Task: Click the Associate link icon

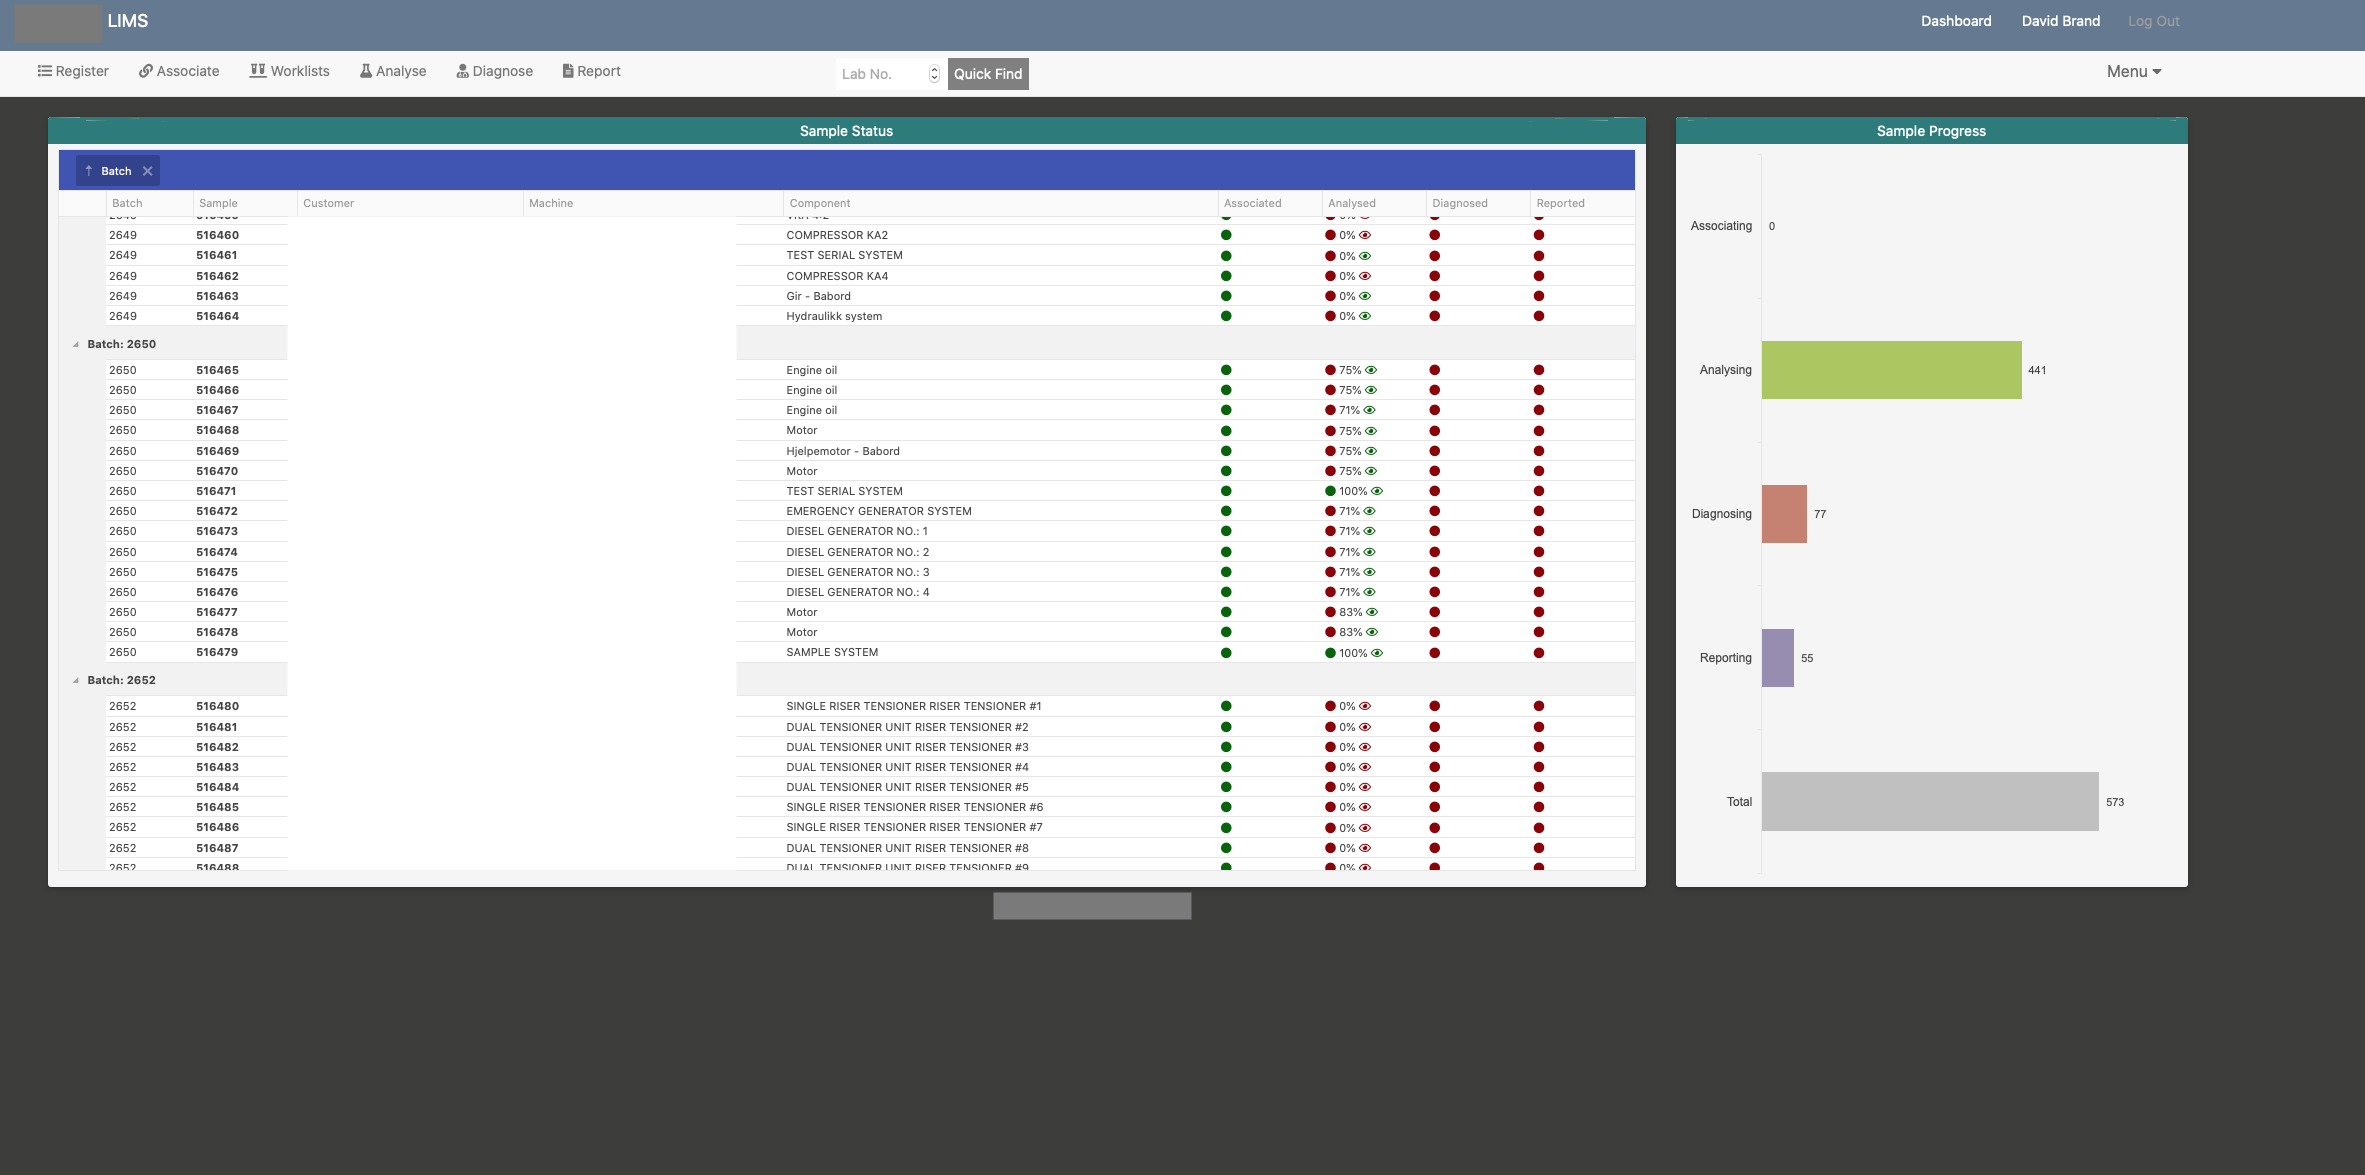Action: [146, 71]
